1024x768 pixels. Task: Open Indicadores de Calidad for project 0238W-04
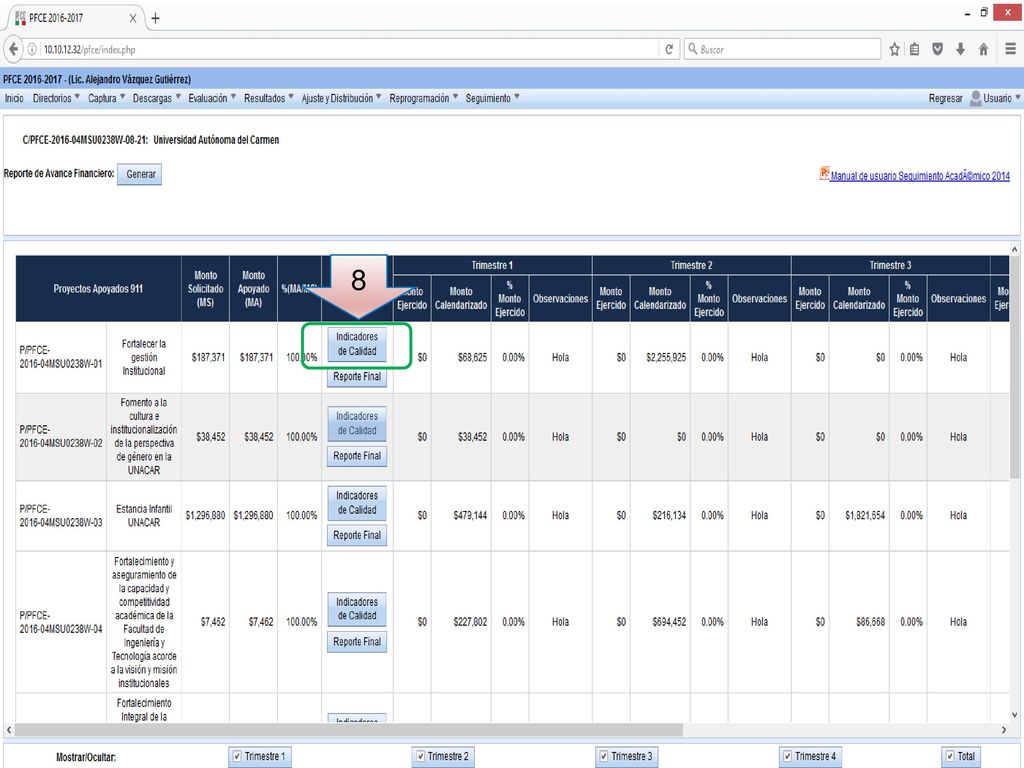[357, 609]
